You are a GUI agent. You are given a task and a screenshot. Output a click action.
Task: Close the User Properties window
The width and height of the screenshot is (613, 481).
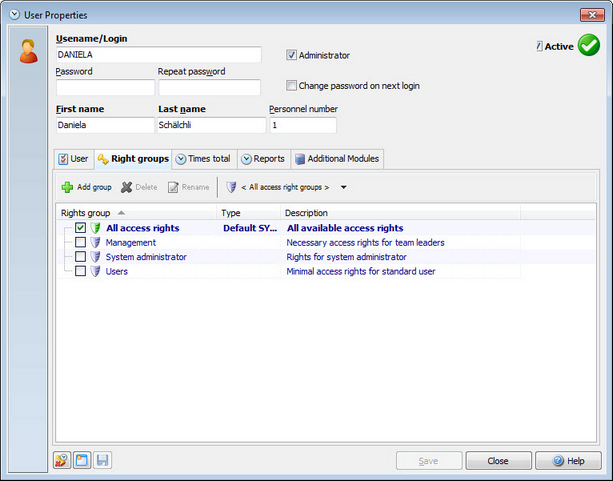click(x=592, y=15)
